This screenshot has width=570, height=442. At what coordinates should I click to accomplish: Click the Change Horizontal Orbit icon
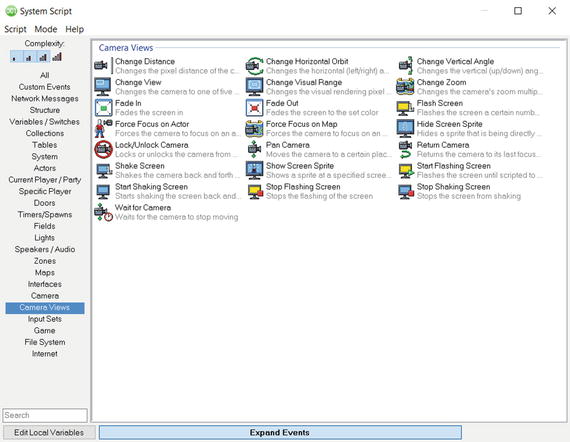[x=254, y=66]
